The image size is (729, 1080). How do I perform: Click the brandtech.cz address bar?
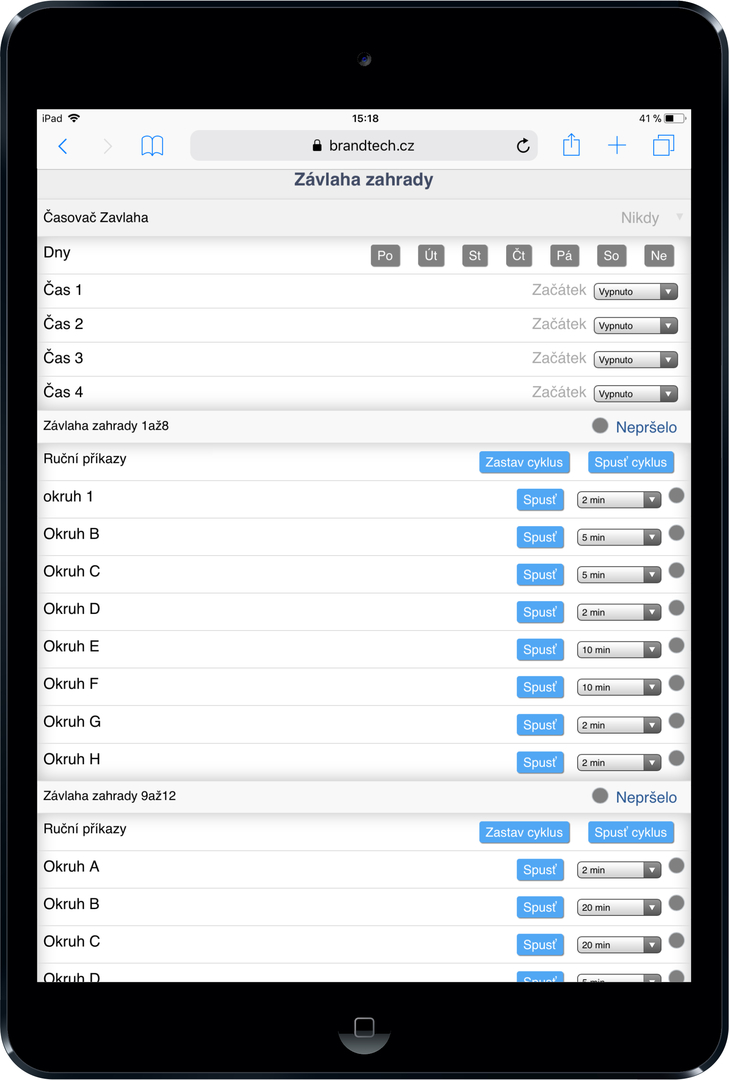click(364, 145)
